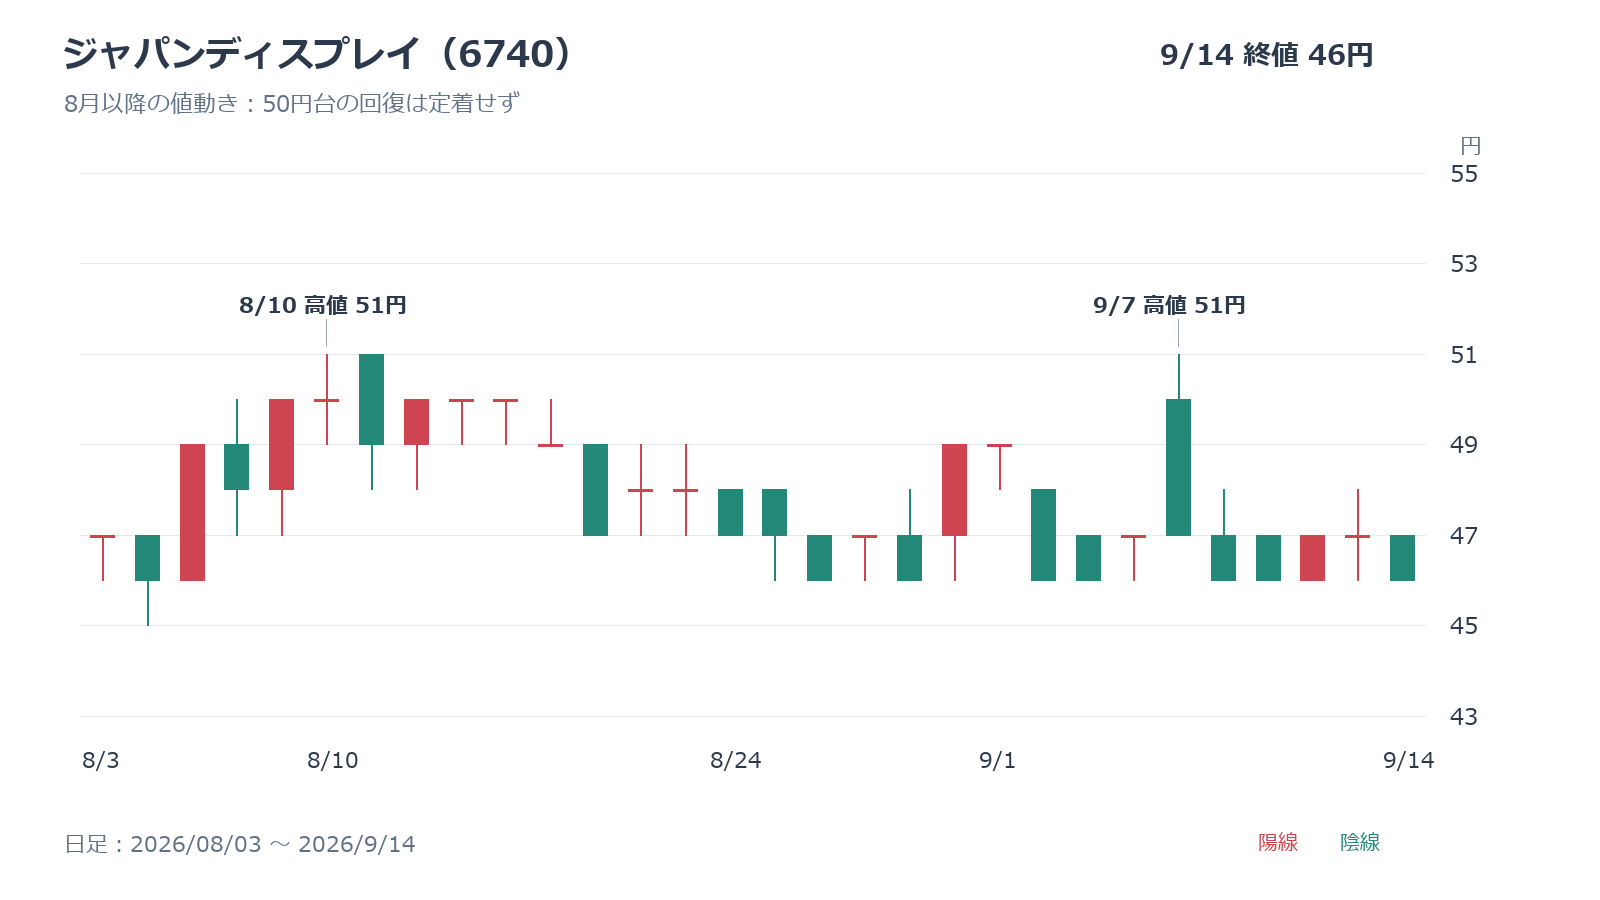
Task: Select the 53 price axis label
Action: point(1464,264)
